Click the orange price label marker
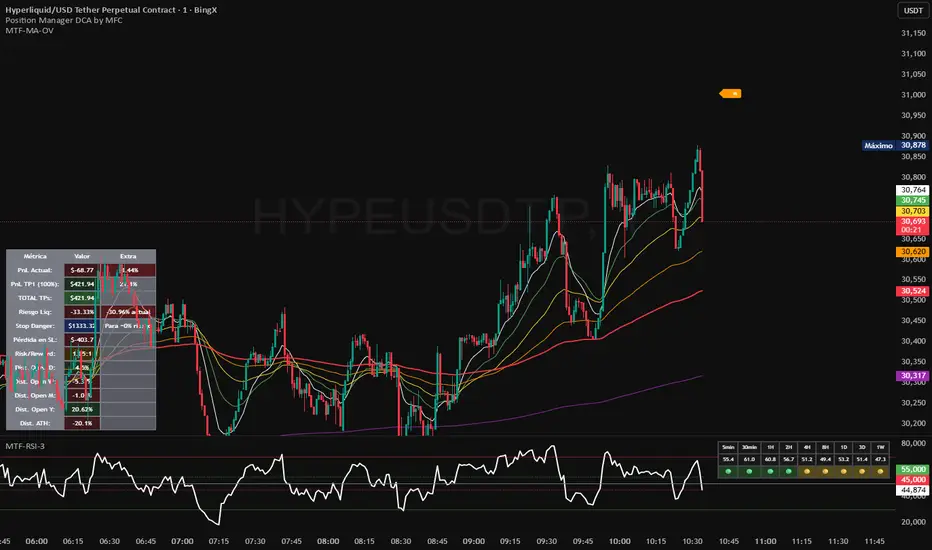Viewport: 932px width, 550px height. [x=731, y=94]
